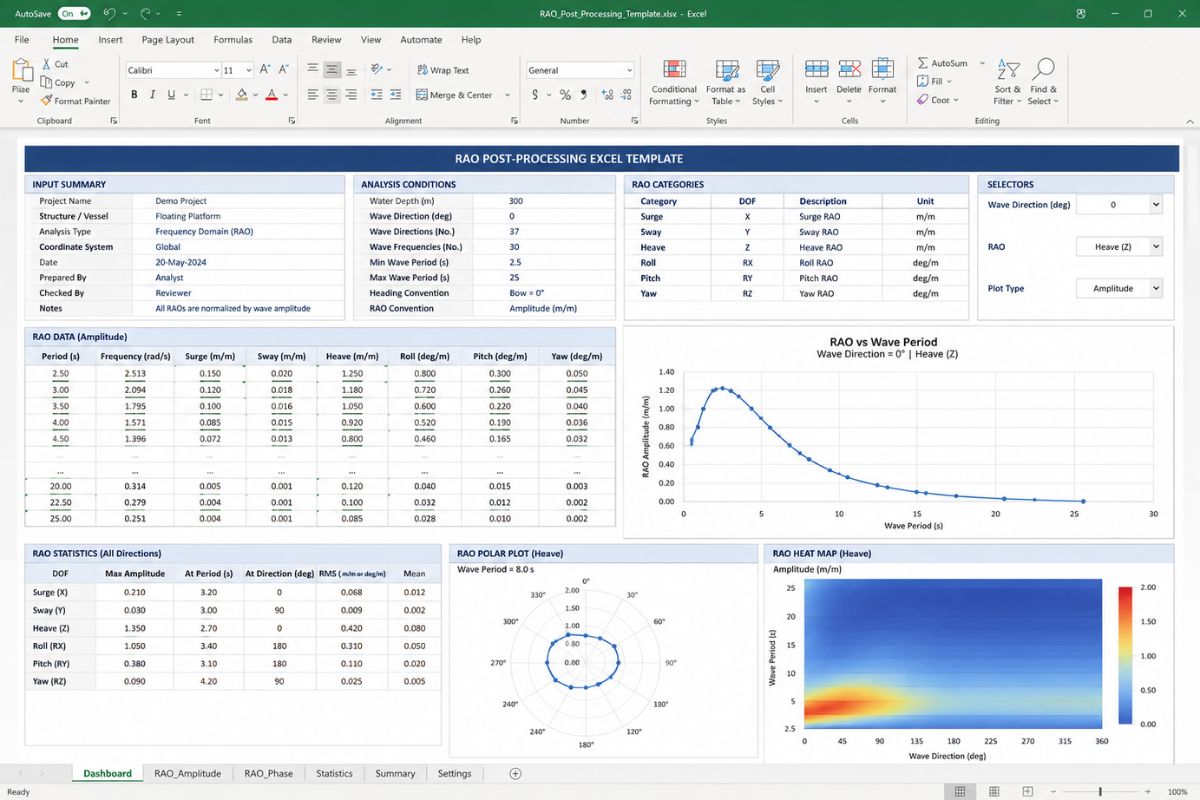Toggle the AutoSave switch
The width and height of the screenshot is (1200, 800).
pyautogui.click(x=74, y=14)
